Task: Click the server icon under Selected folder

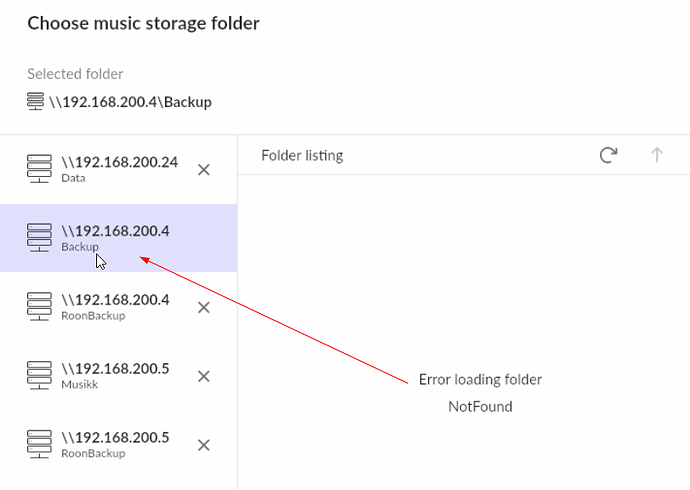Action: [x=35, y=101]
